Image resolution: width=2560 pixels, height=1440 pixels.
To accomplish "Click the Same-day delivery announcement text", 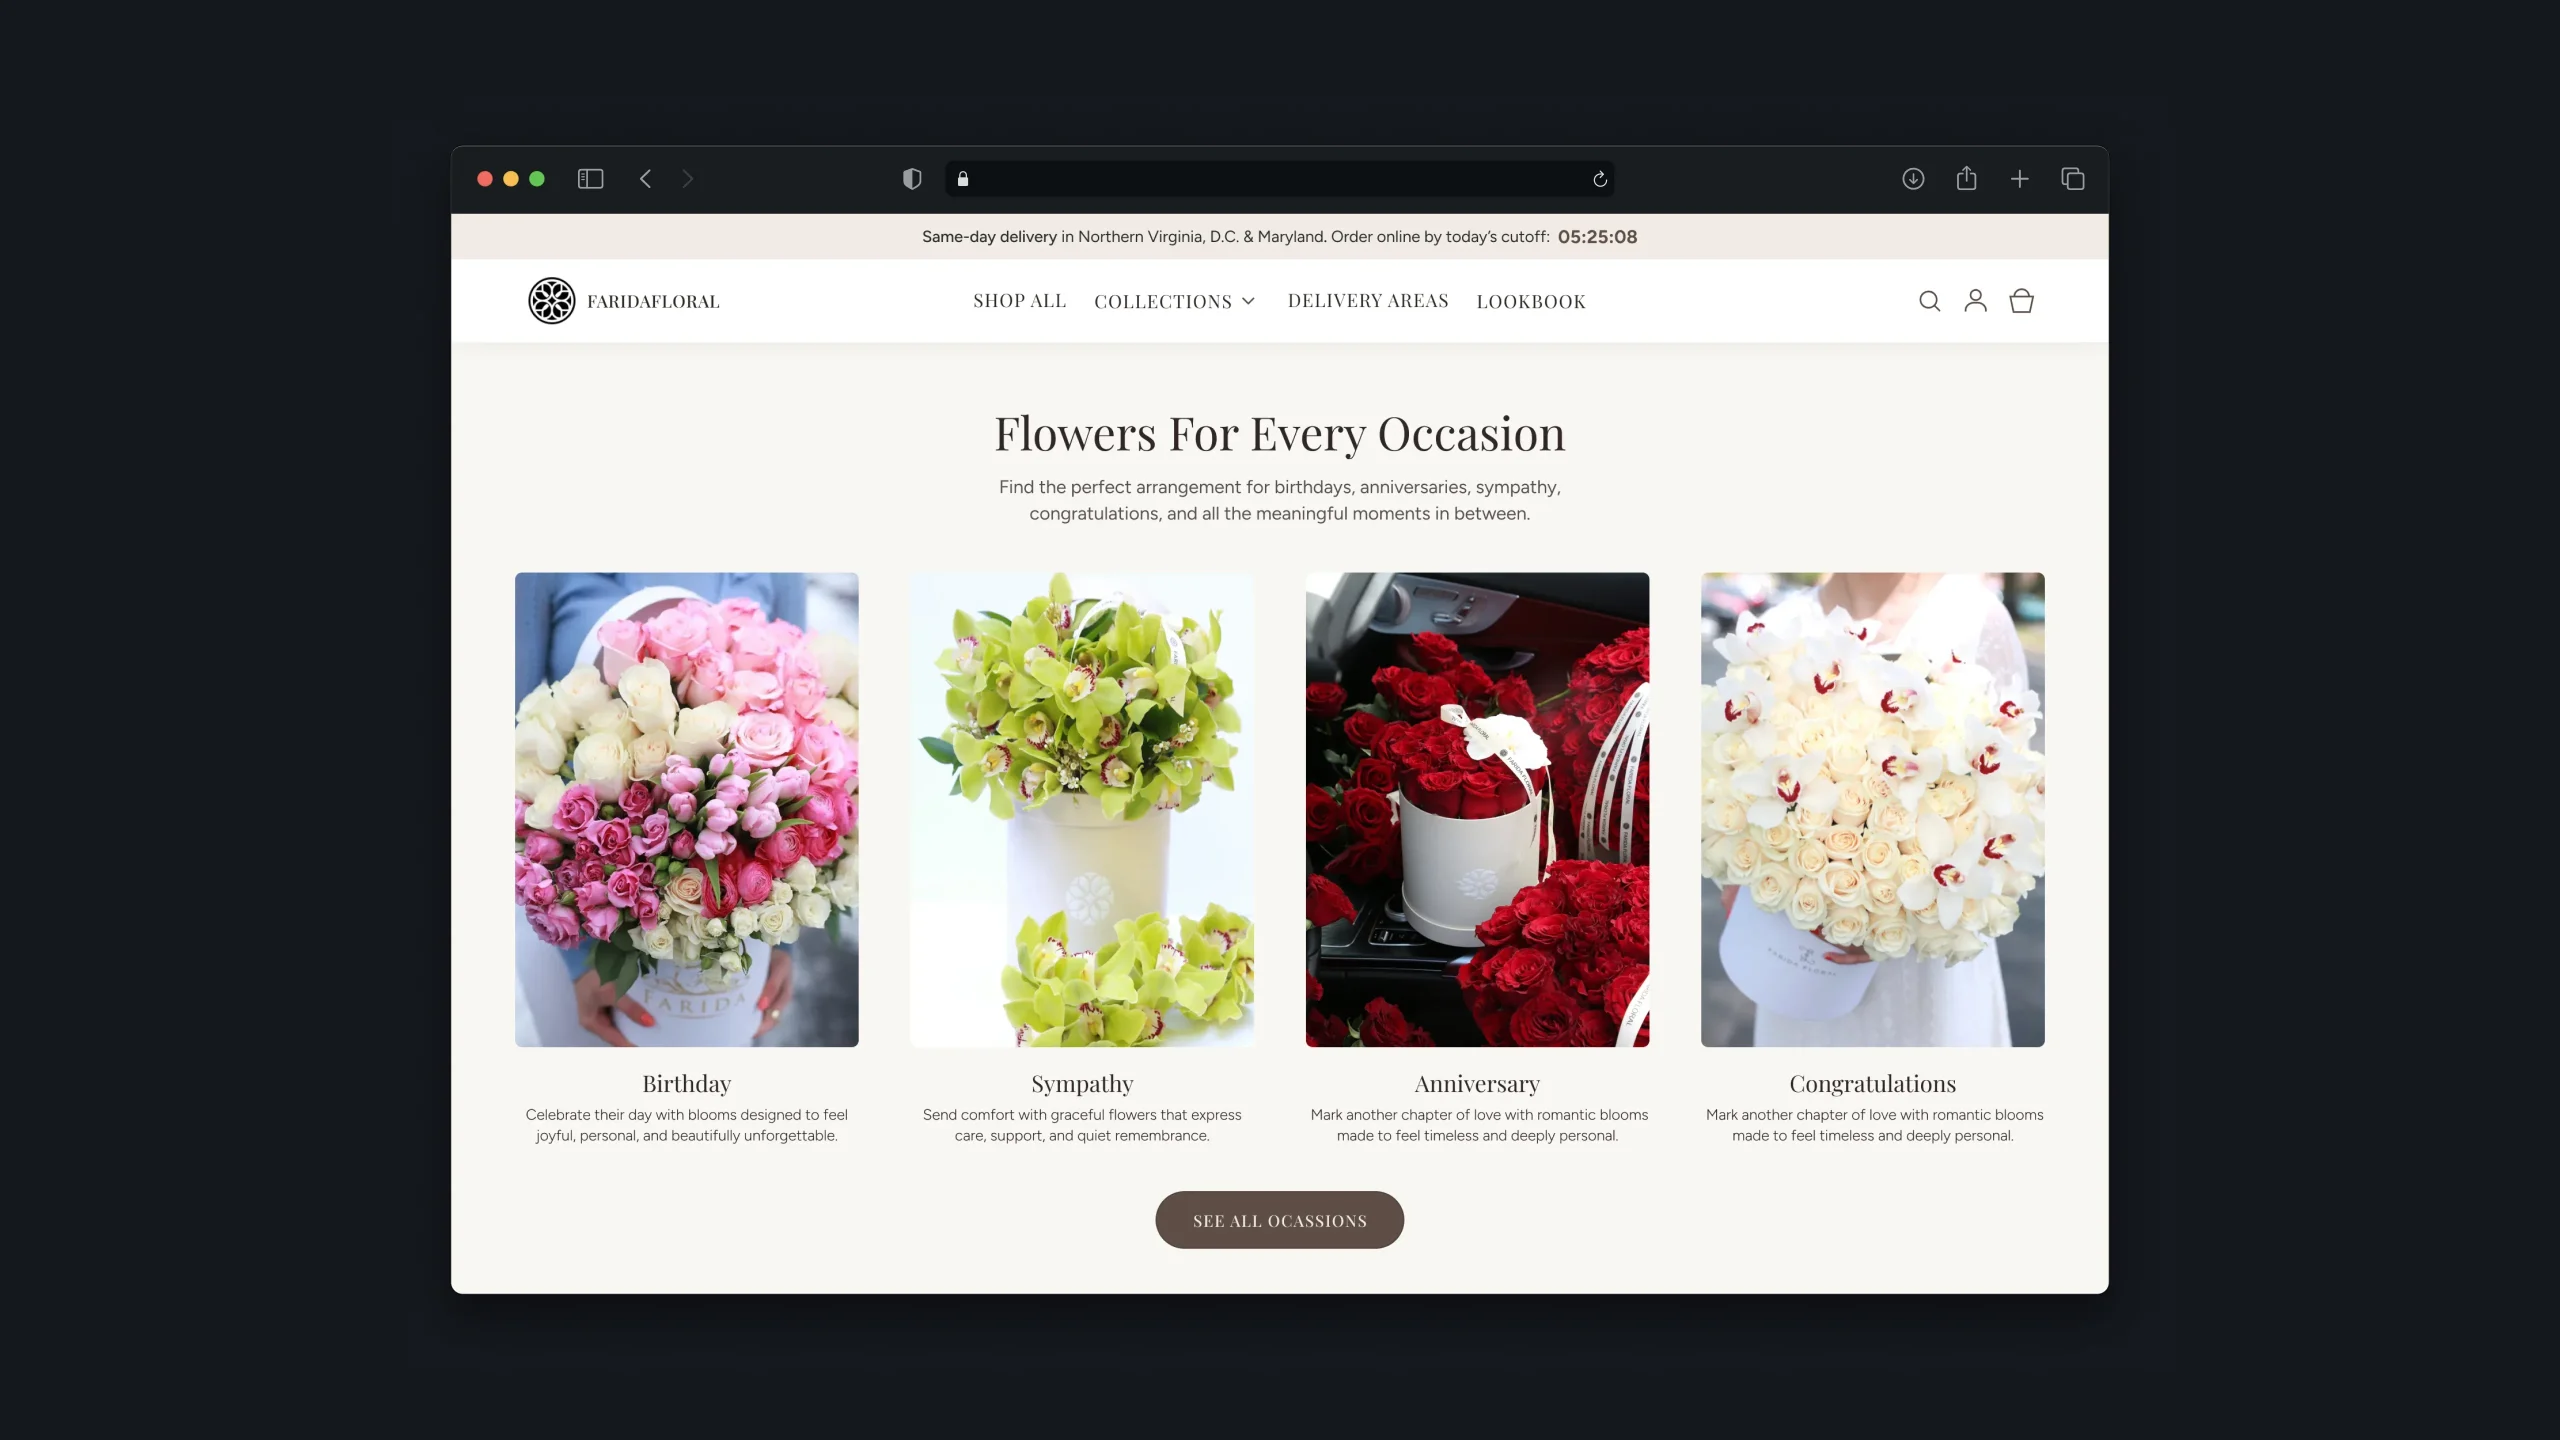I will click(1235, 237).
